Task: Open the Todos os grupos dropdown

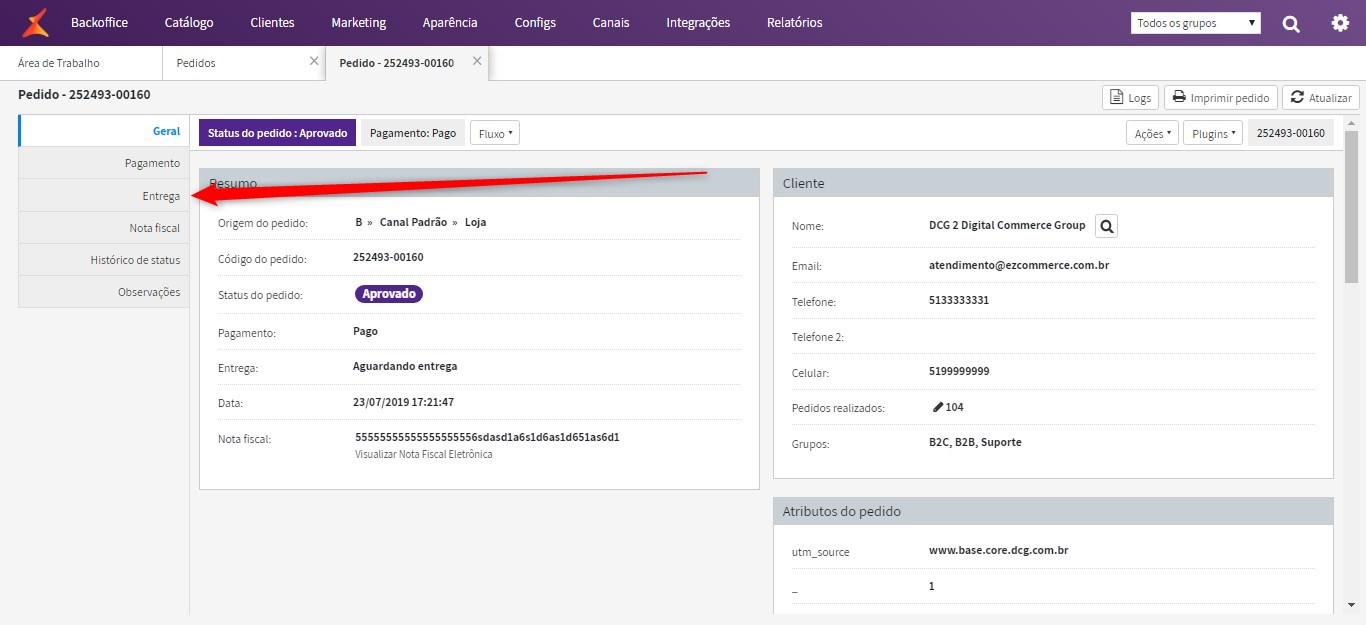Action: (x=1196, y=23)
